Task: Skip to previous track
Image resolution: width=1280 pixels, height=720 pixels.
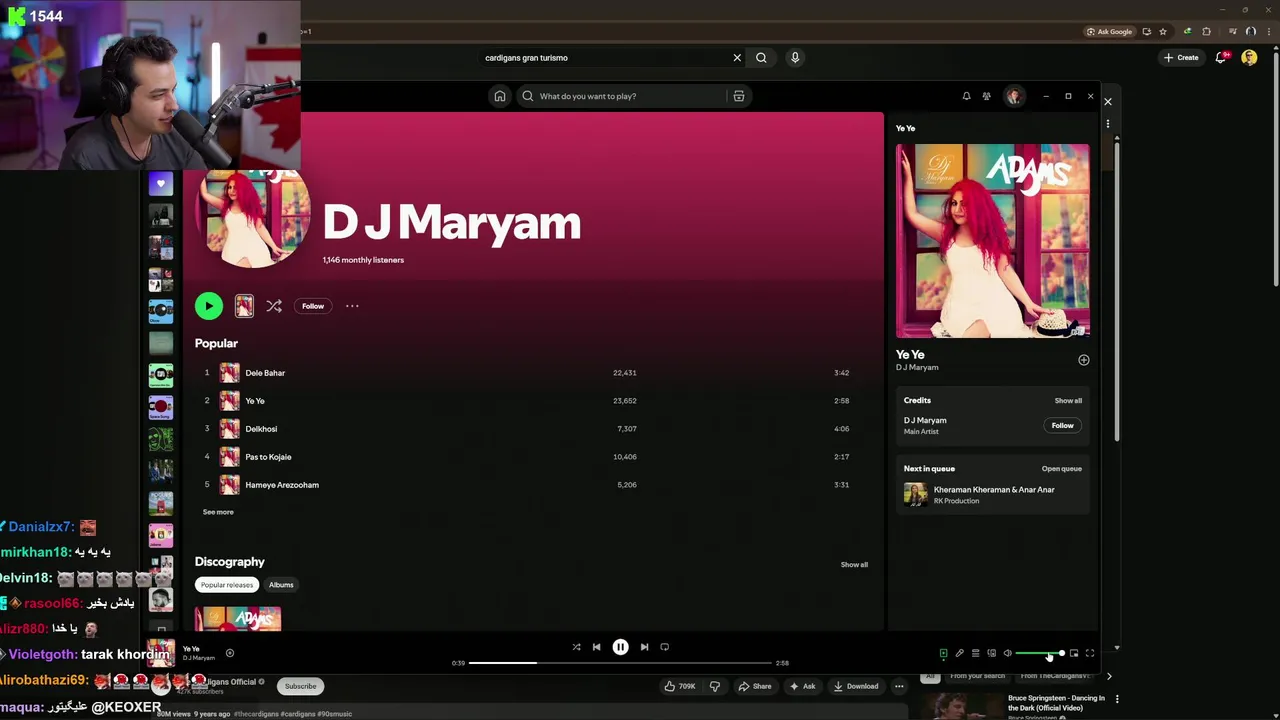Action: 597,647
